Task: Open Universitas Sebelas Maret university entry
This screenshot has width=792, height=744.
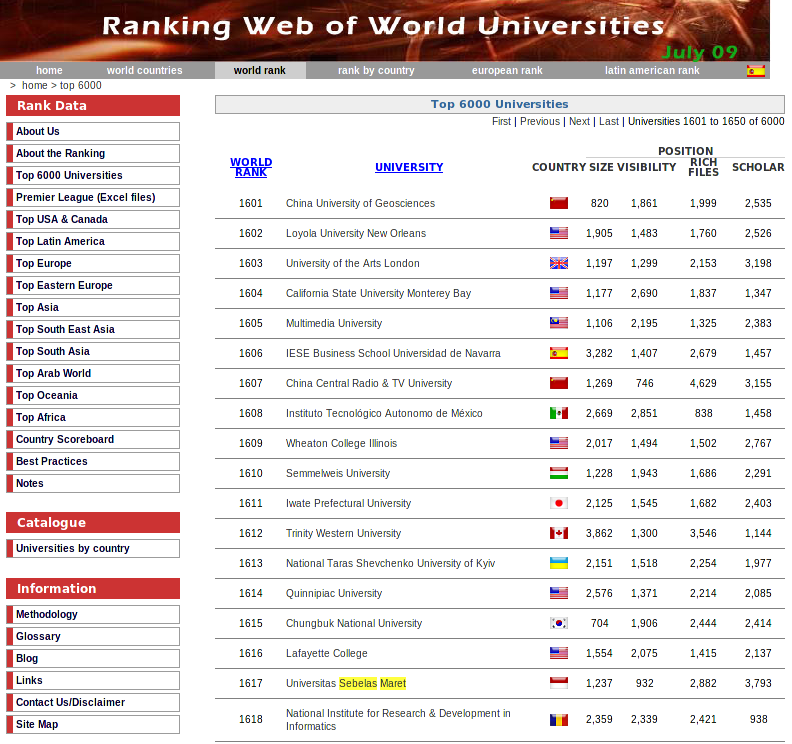Action: (346, 683)
